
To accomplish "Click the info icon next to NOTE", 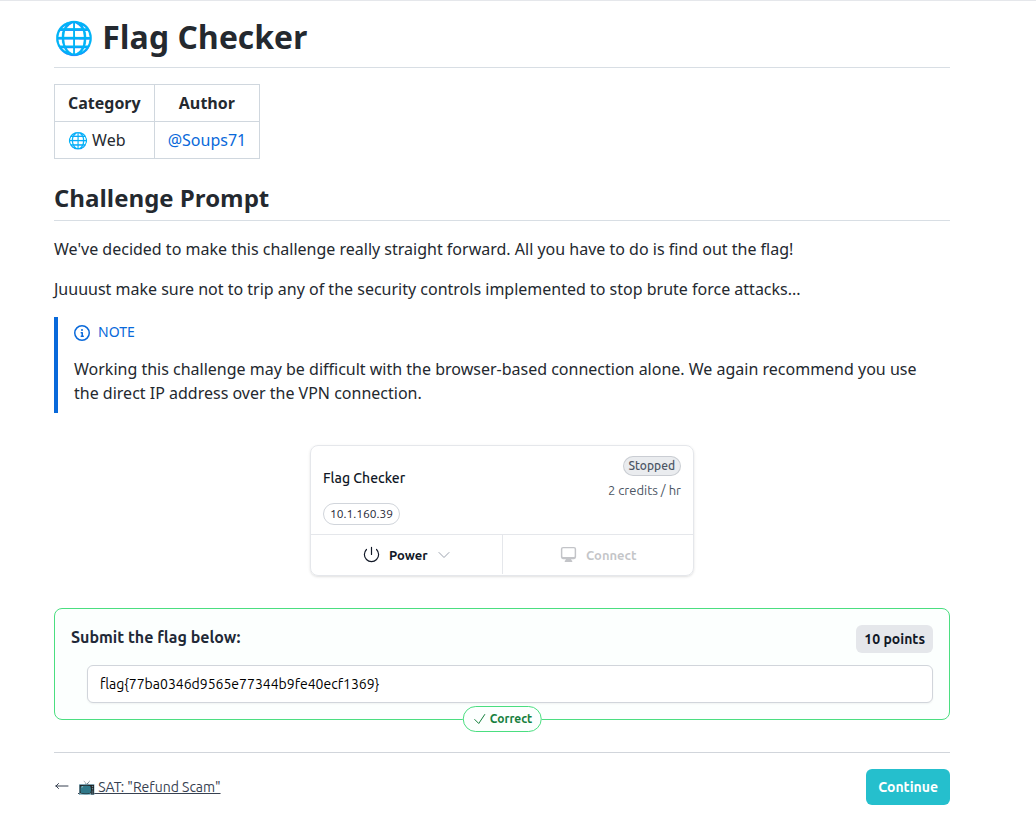I will tap(82, 333).
